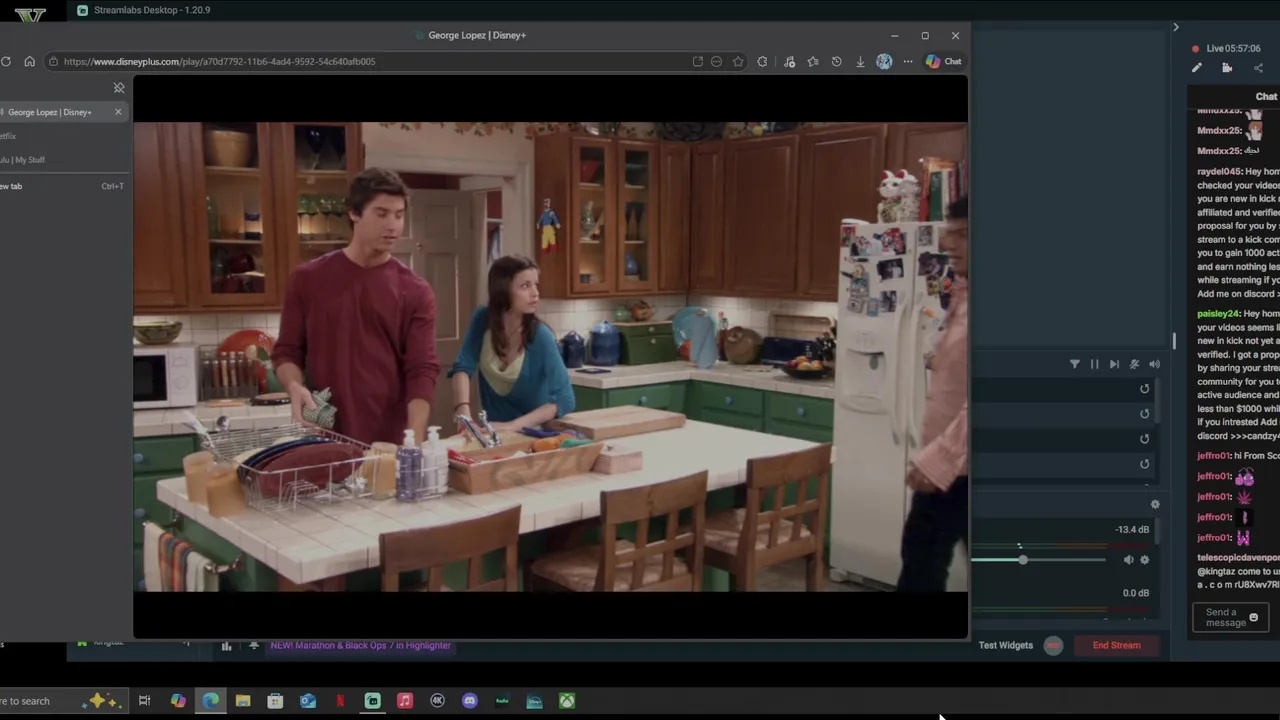The height and width of the screenshot is (720, 1280).
Task: Adjust the mixer volume slider knob
Action: pos(1022,560)
